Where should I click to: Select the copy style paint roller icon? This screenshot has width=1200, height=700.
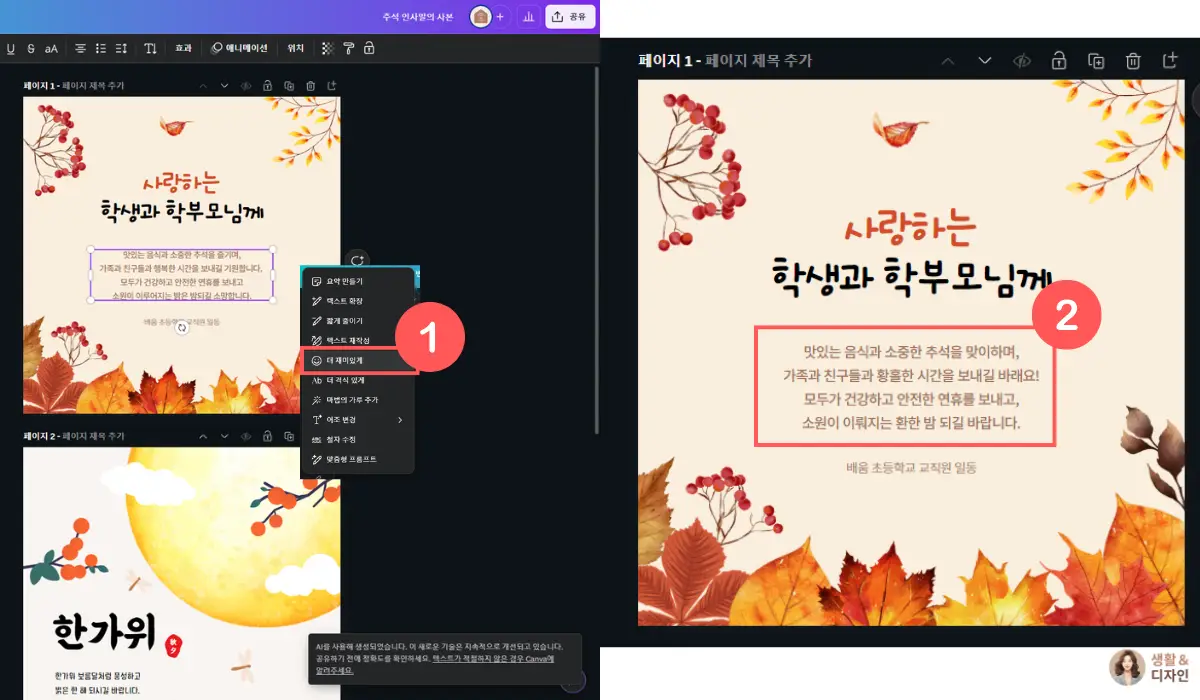[x=349, y=47]
